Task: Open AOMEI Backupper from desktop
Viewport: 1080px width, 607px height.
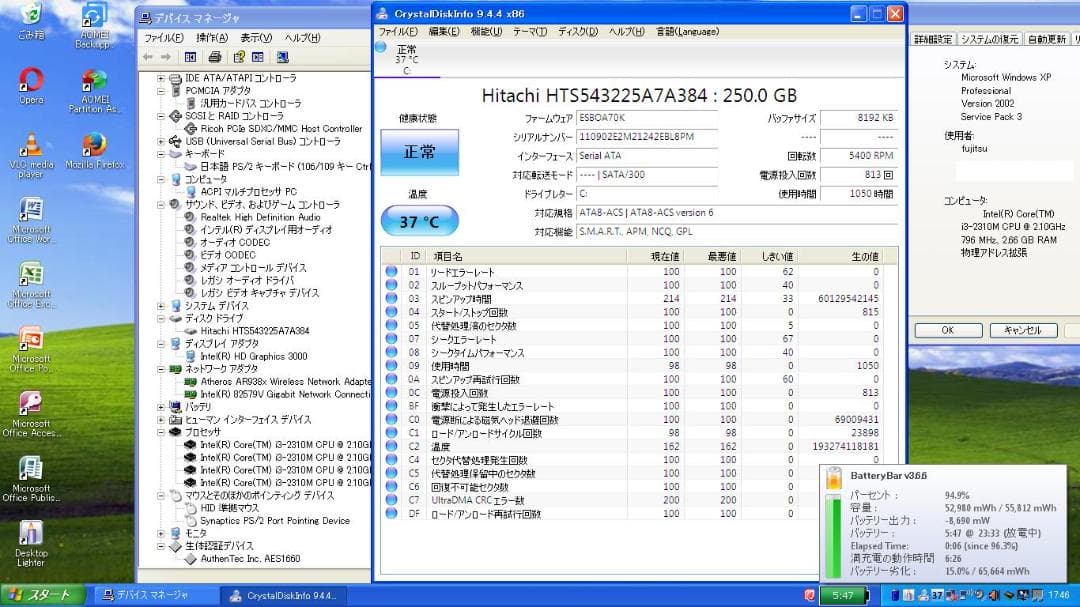Action: (x=93, y=18)
